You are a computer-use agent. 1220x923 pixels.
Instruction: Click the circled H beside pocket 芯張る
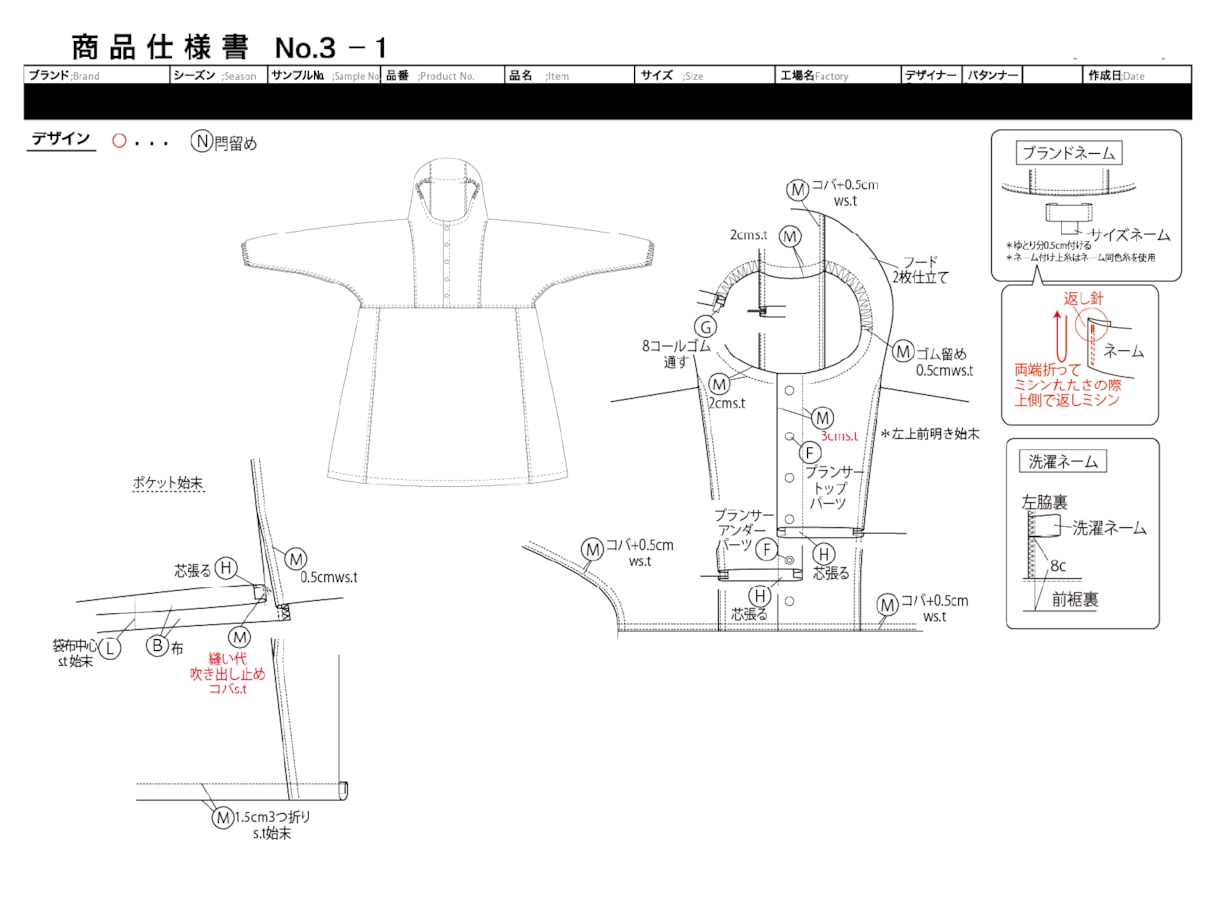[x=228, y=570]
